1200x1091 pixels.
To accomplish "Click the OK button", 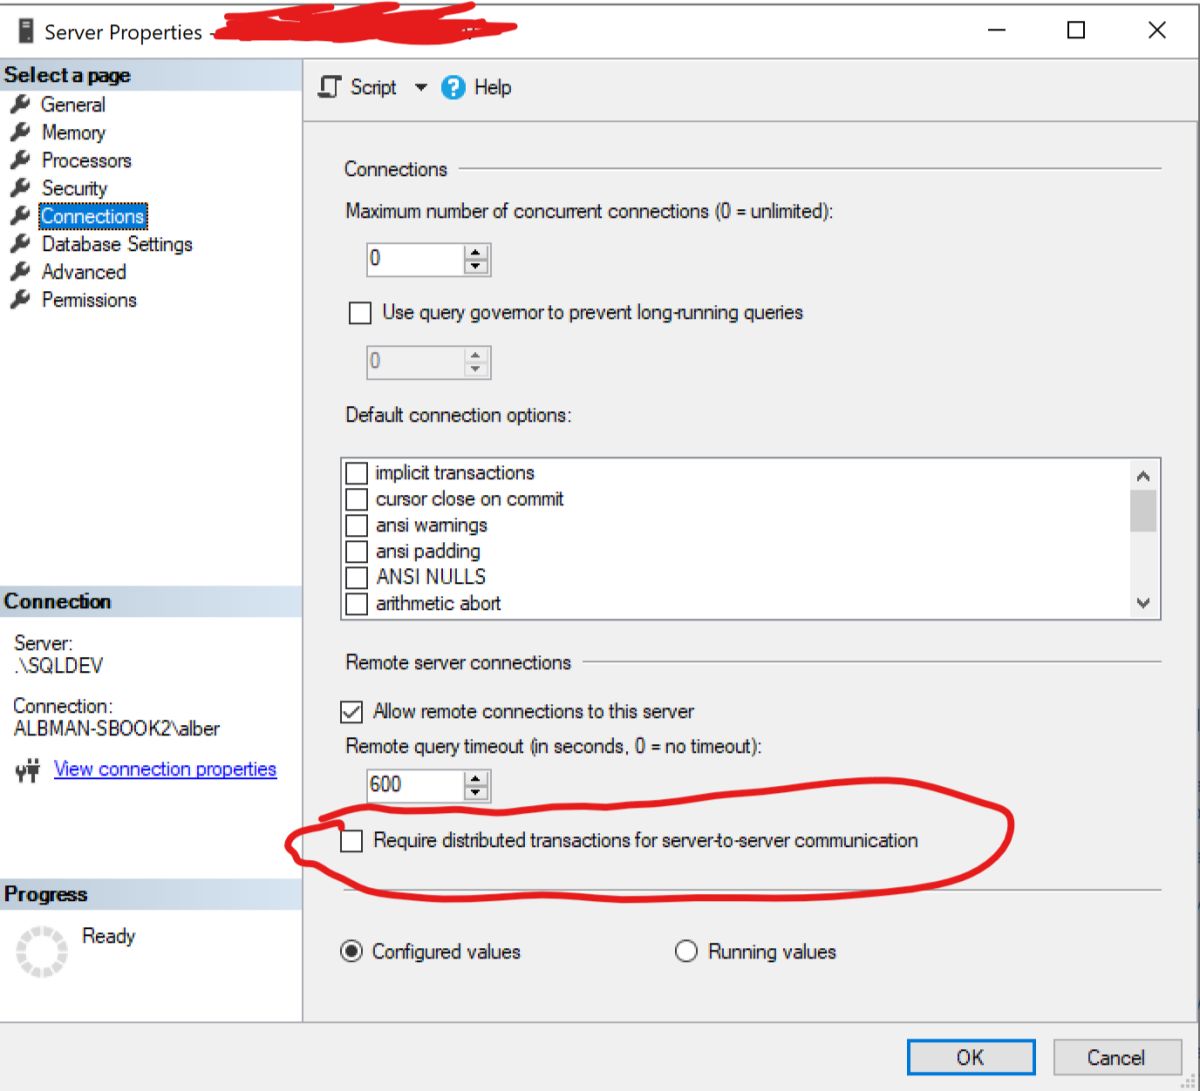I will pyautogui.click(x=971, y=1058).
